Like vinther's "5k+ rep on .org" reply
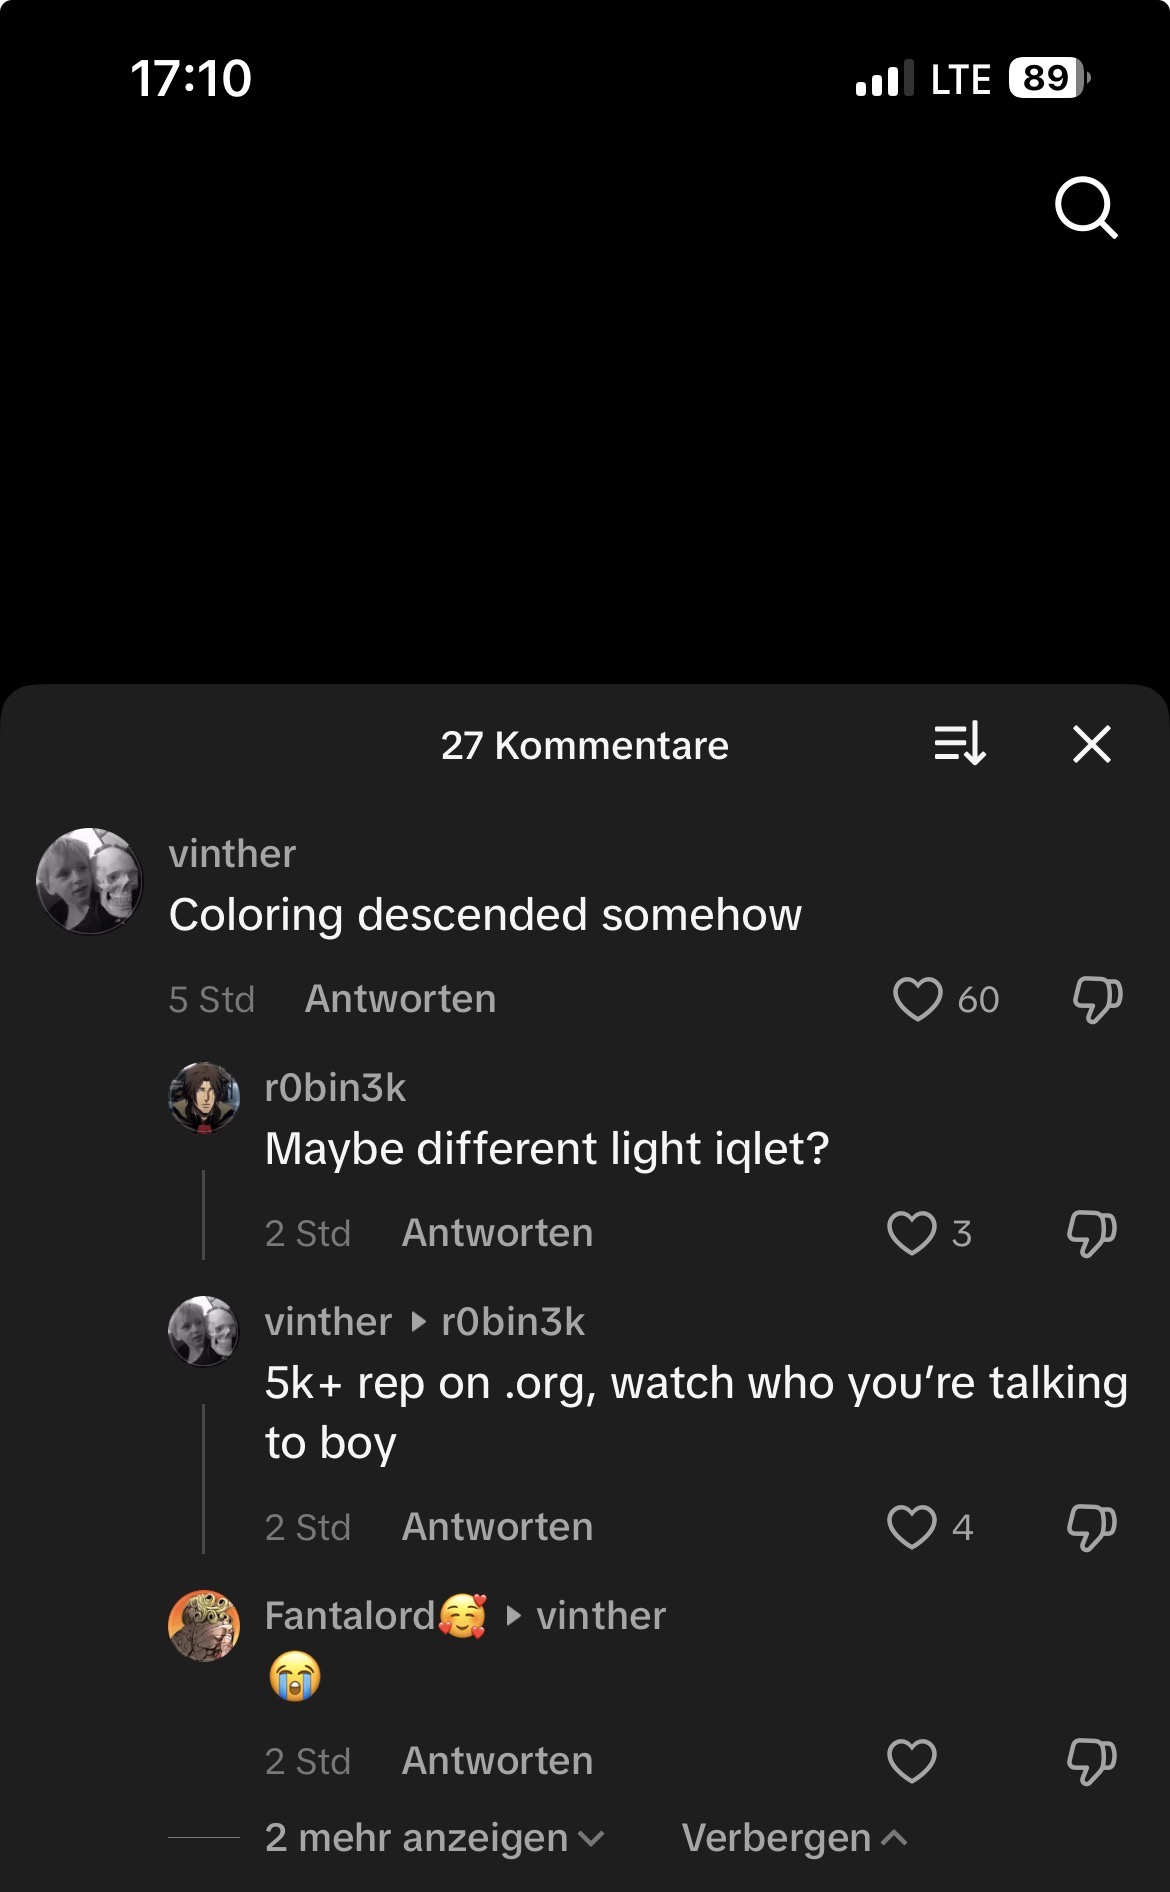 [x=911, y=1527]
